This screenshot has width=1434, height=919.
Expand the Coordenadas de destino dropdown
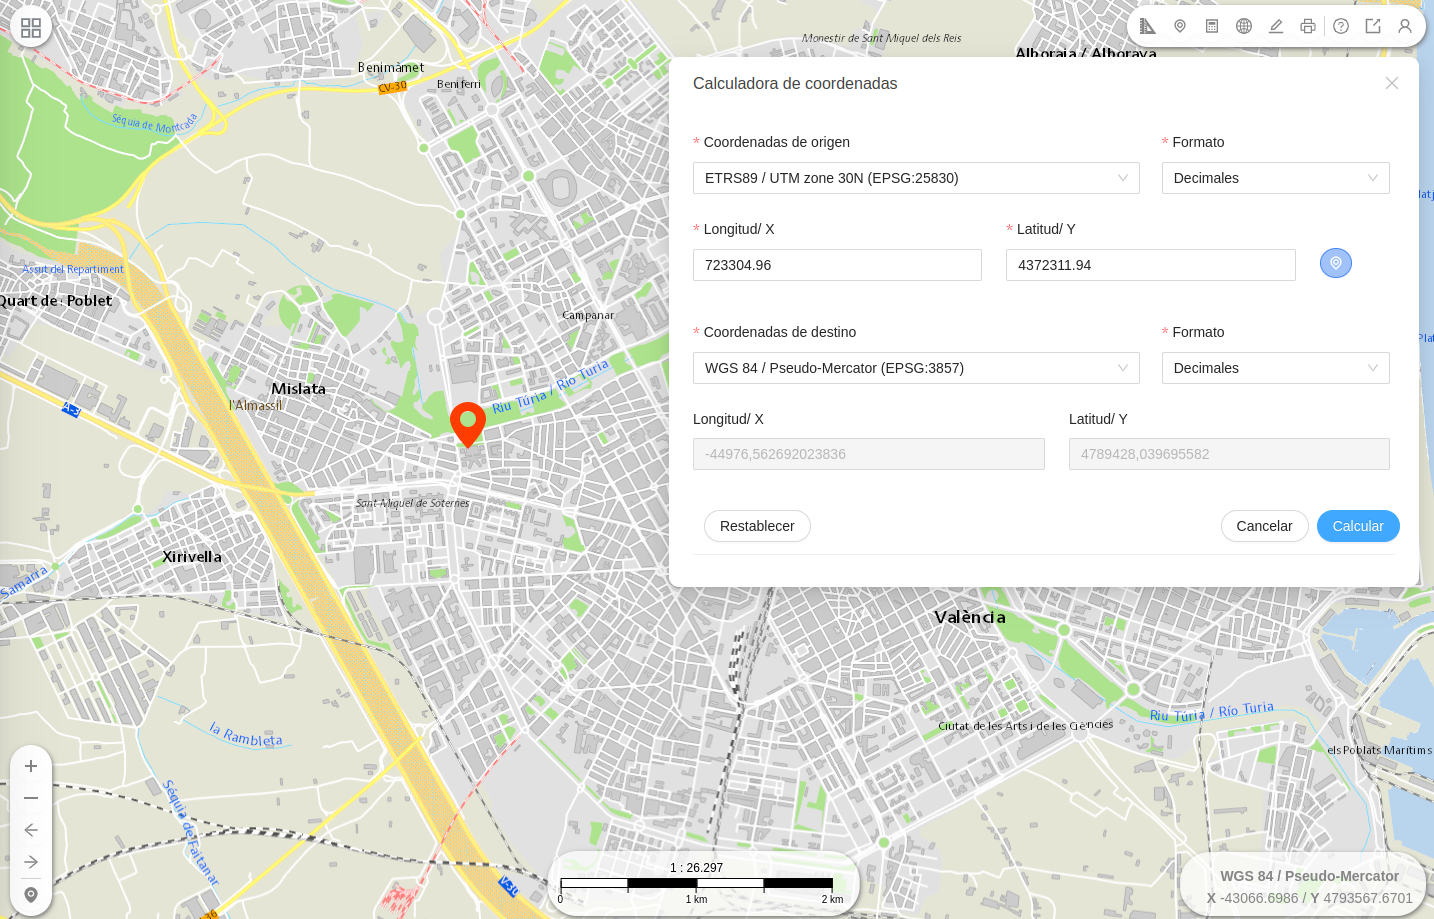(916, 368)
